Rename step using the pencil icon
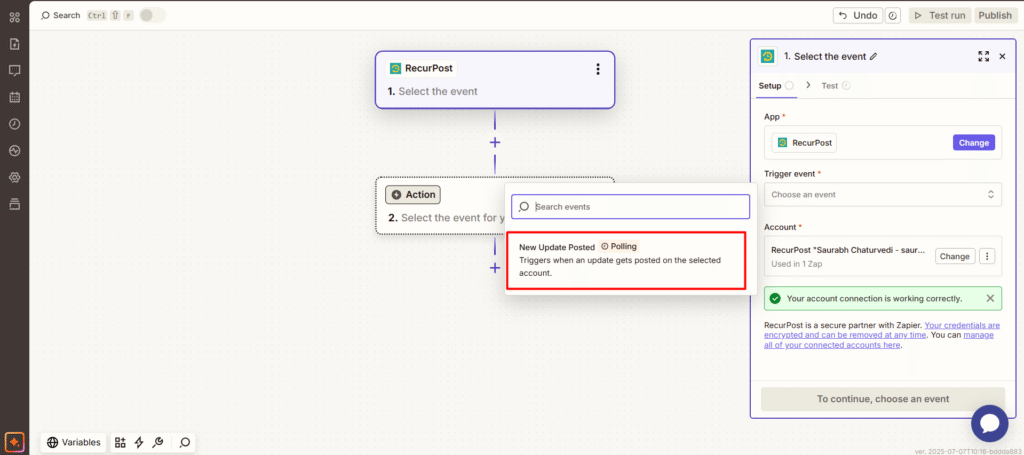Screen dimensions: 1024x455 tap(874, 57)
